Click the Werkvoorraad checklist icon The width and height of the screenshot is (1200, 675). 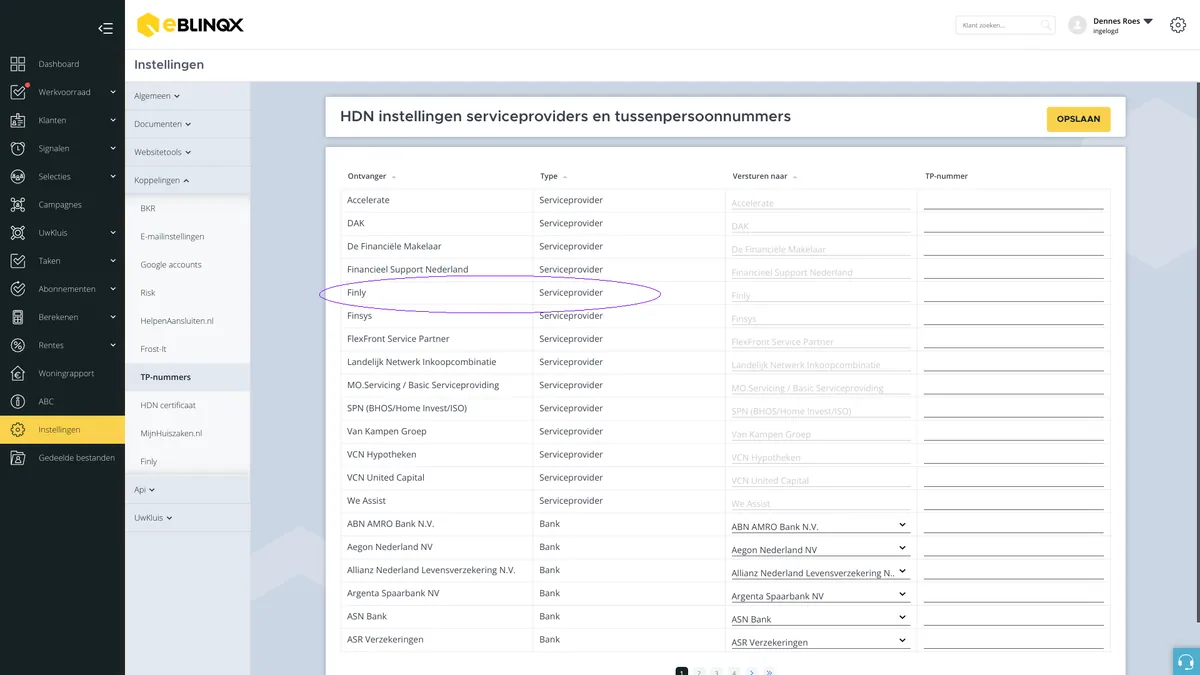coord(18,92)
